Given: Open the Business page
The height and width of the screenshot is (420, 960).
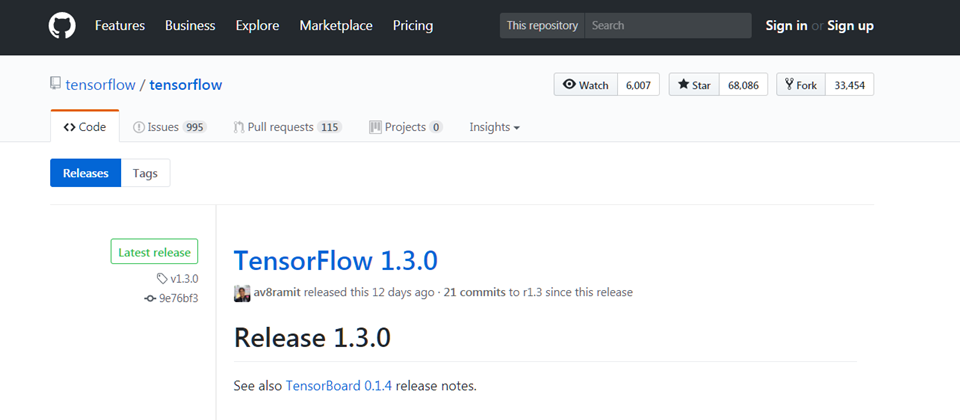Looking at the screenshot, I should pos(190,26).
